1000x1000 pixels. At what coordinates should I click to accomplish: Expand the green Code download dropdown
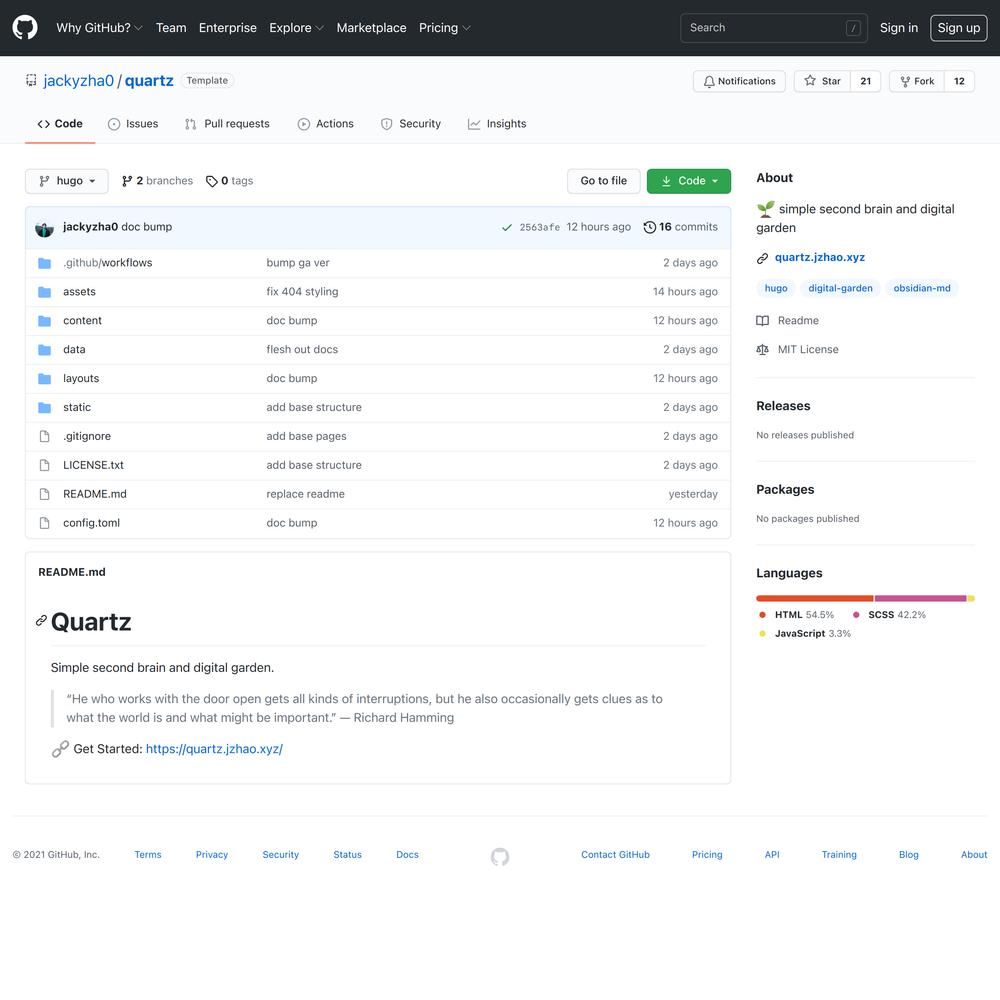[x=689, y=181]
